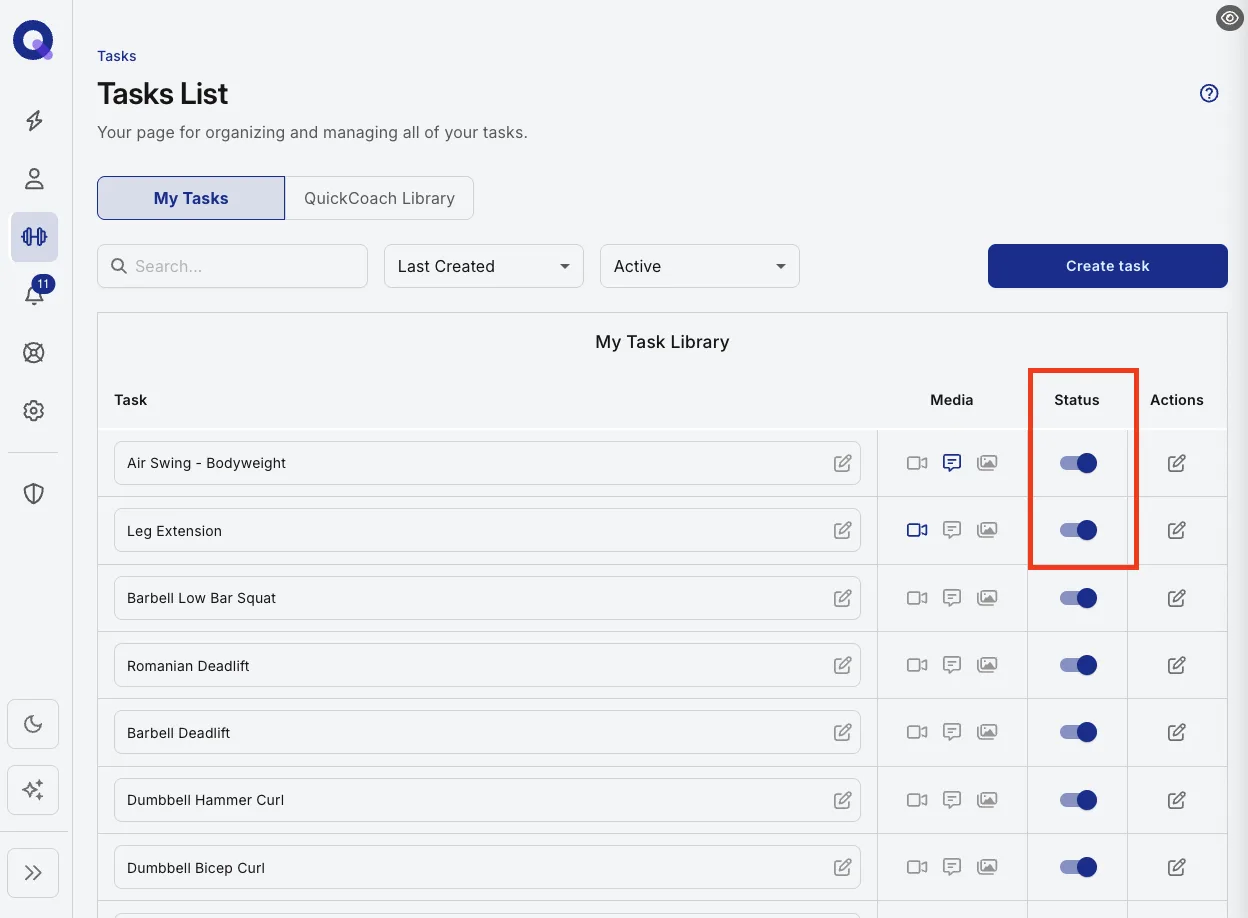Toggle status of Barbell Deadlift
The height and width of the screenshot is (918, 1248).
(x=1078, y=732)
